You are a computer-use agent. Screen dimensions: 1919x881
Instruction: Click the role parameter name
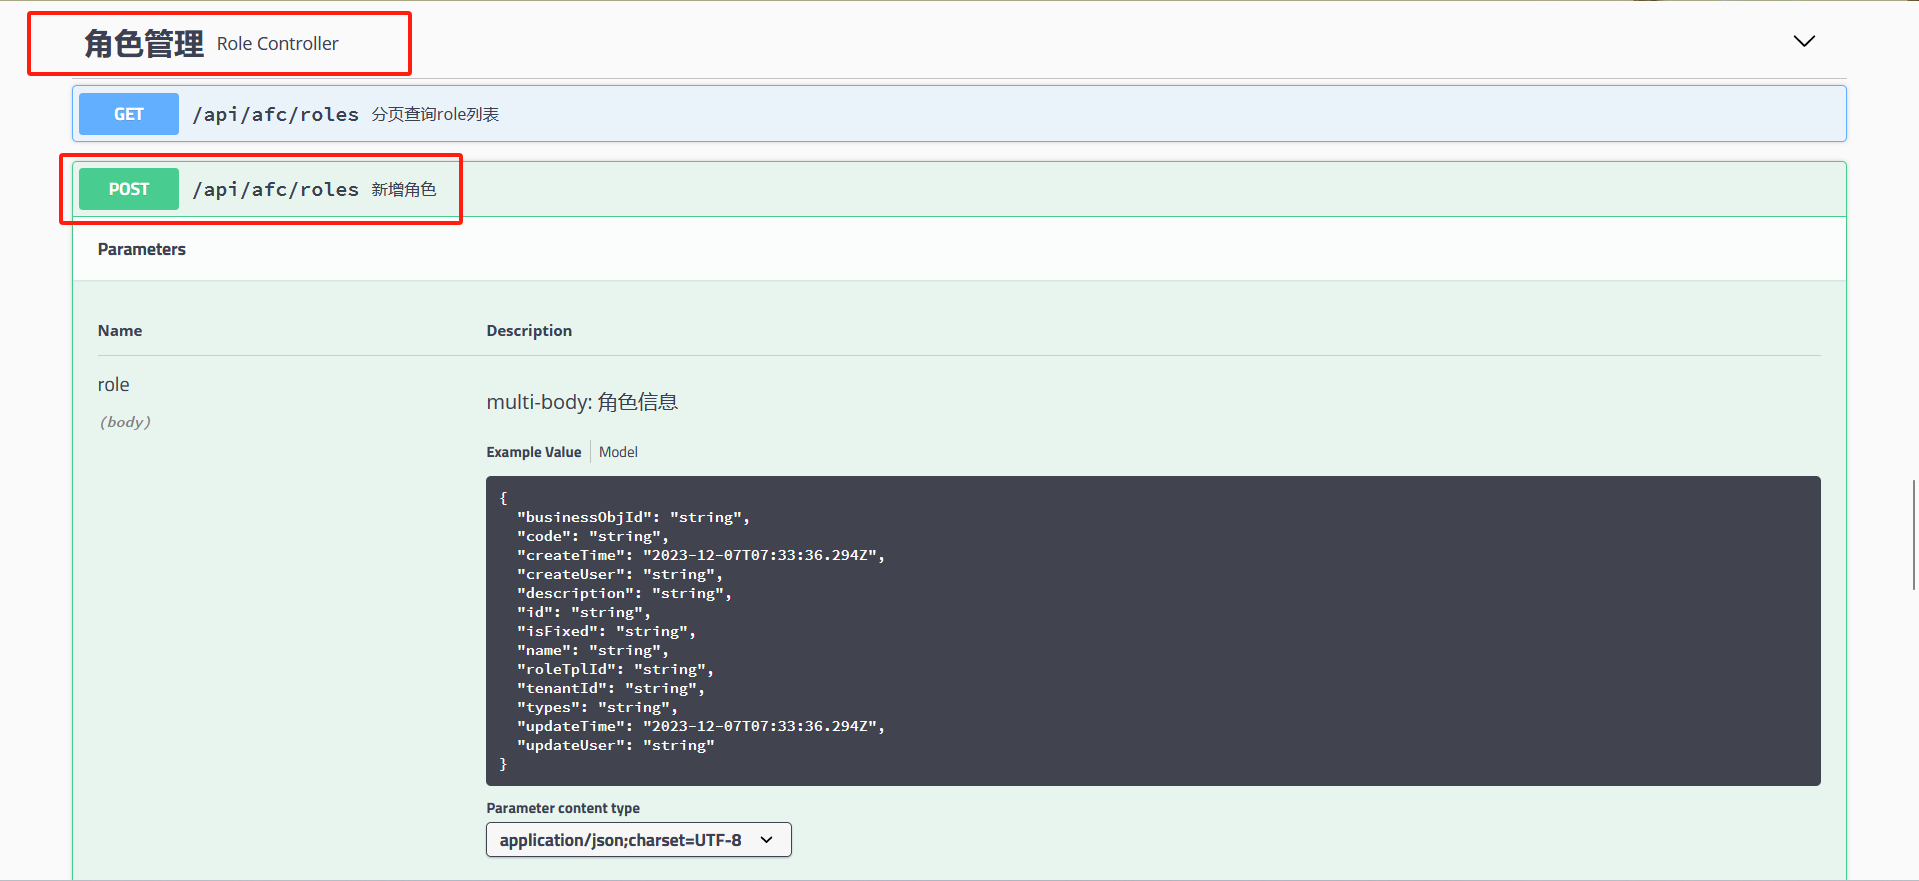pos(113,385)
